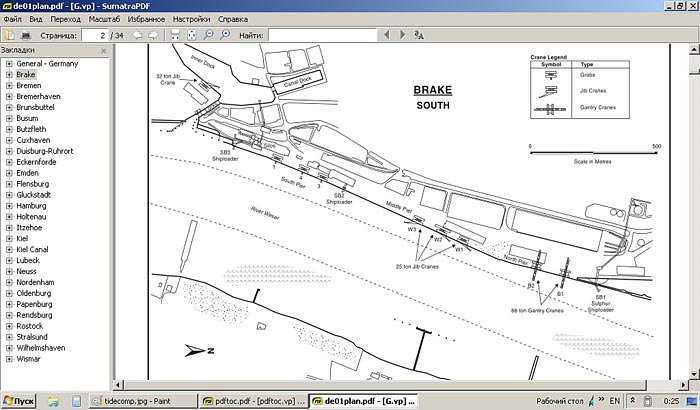The width and height of the screenshot is (700, 410).
Task: Expand the Rostock bookmark node
Action: 9,326
